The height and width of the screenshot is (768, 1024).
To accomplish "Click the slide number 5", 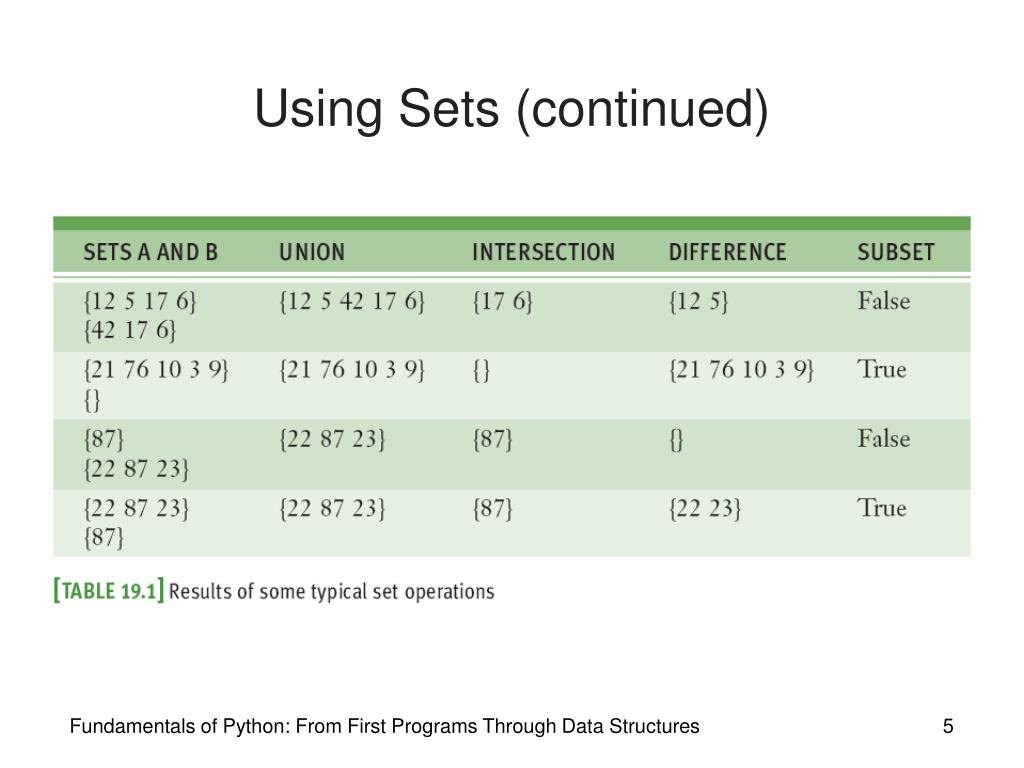I will (948, 726).
